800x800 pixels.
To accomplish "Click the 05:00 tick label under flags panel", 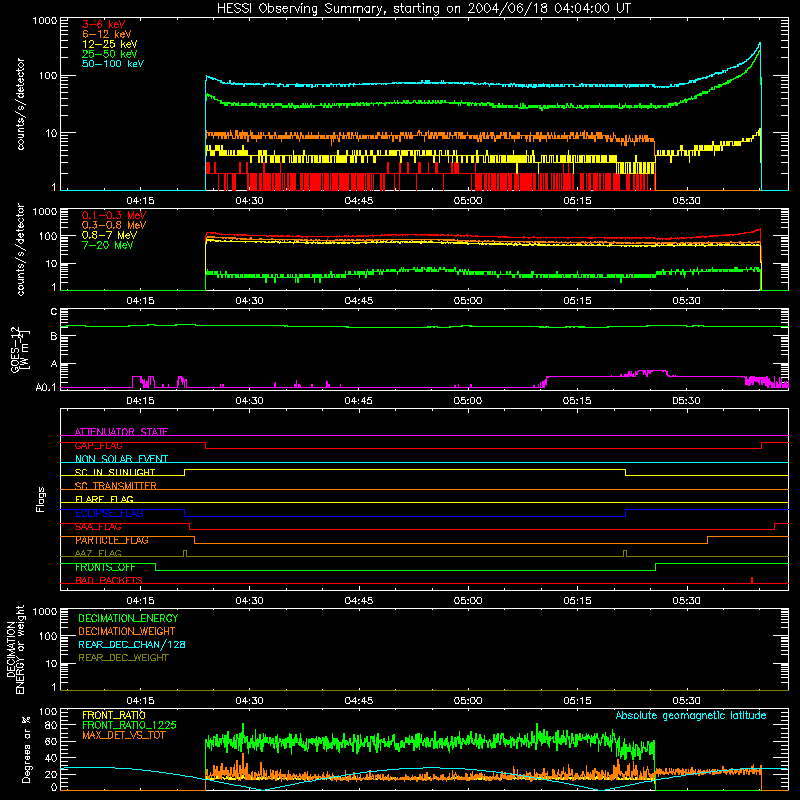I will click(x=468, y=601).
